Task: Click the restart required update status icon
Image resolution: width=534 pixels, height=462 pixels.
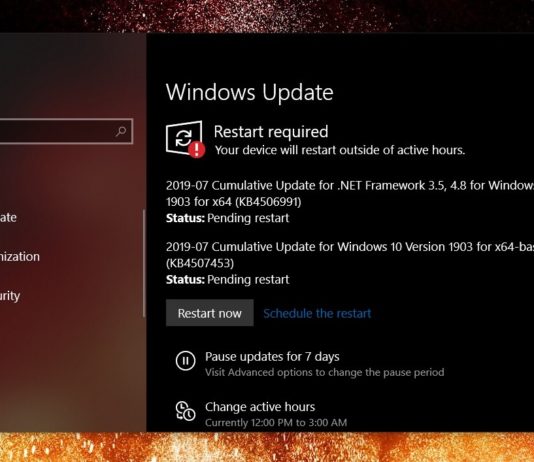Action: (x=185, y=139)
